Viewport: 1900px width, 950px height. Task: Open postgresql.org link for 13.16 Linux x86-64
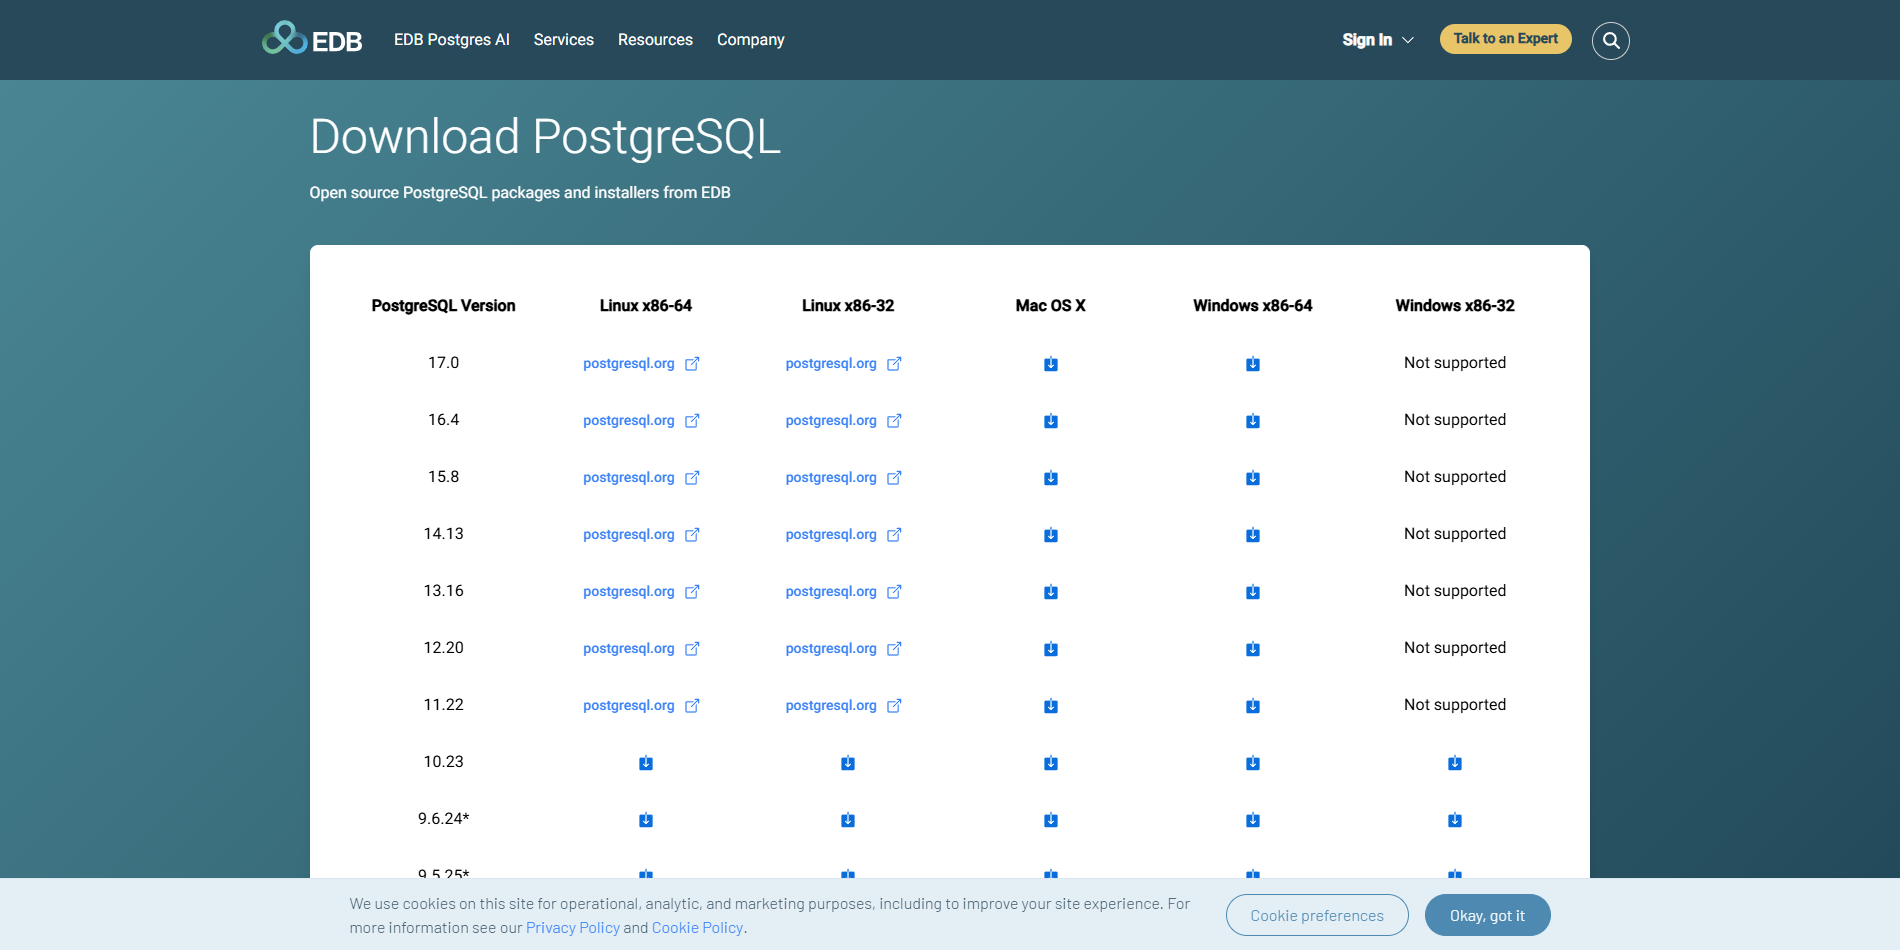point(641,592)
